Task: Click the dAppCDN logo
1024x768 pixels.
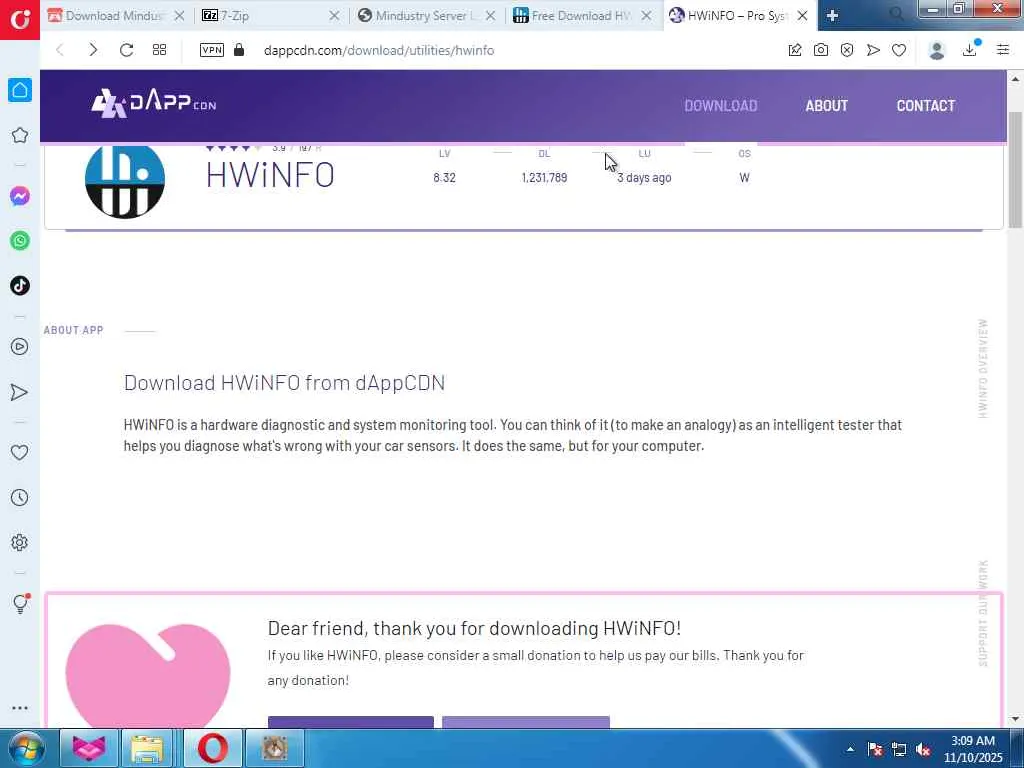Action: pos(153,104)
